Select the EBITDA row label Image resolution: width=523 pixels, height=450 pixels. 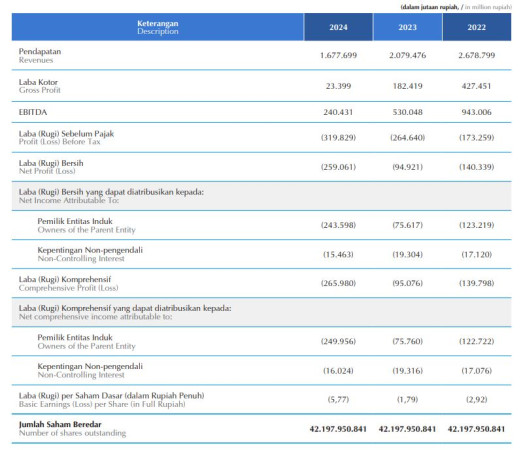pos(33,112)
